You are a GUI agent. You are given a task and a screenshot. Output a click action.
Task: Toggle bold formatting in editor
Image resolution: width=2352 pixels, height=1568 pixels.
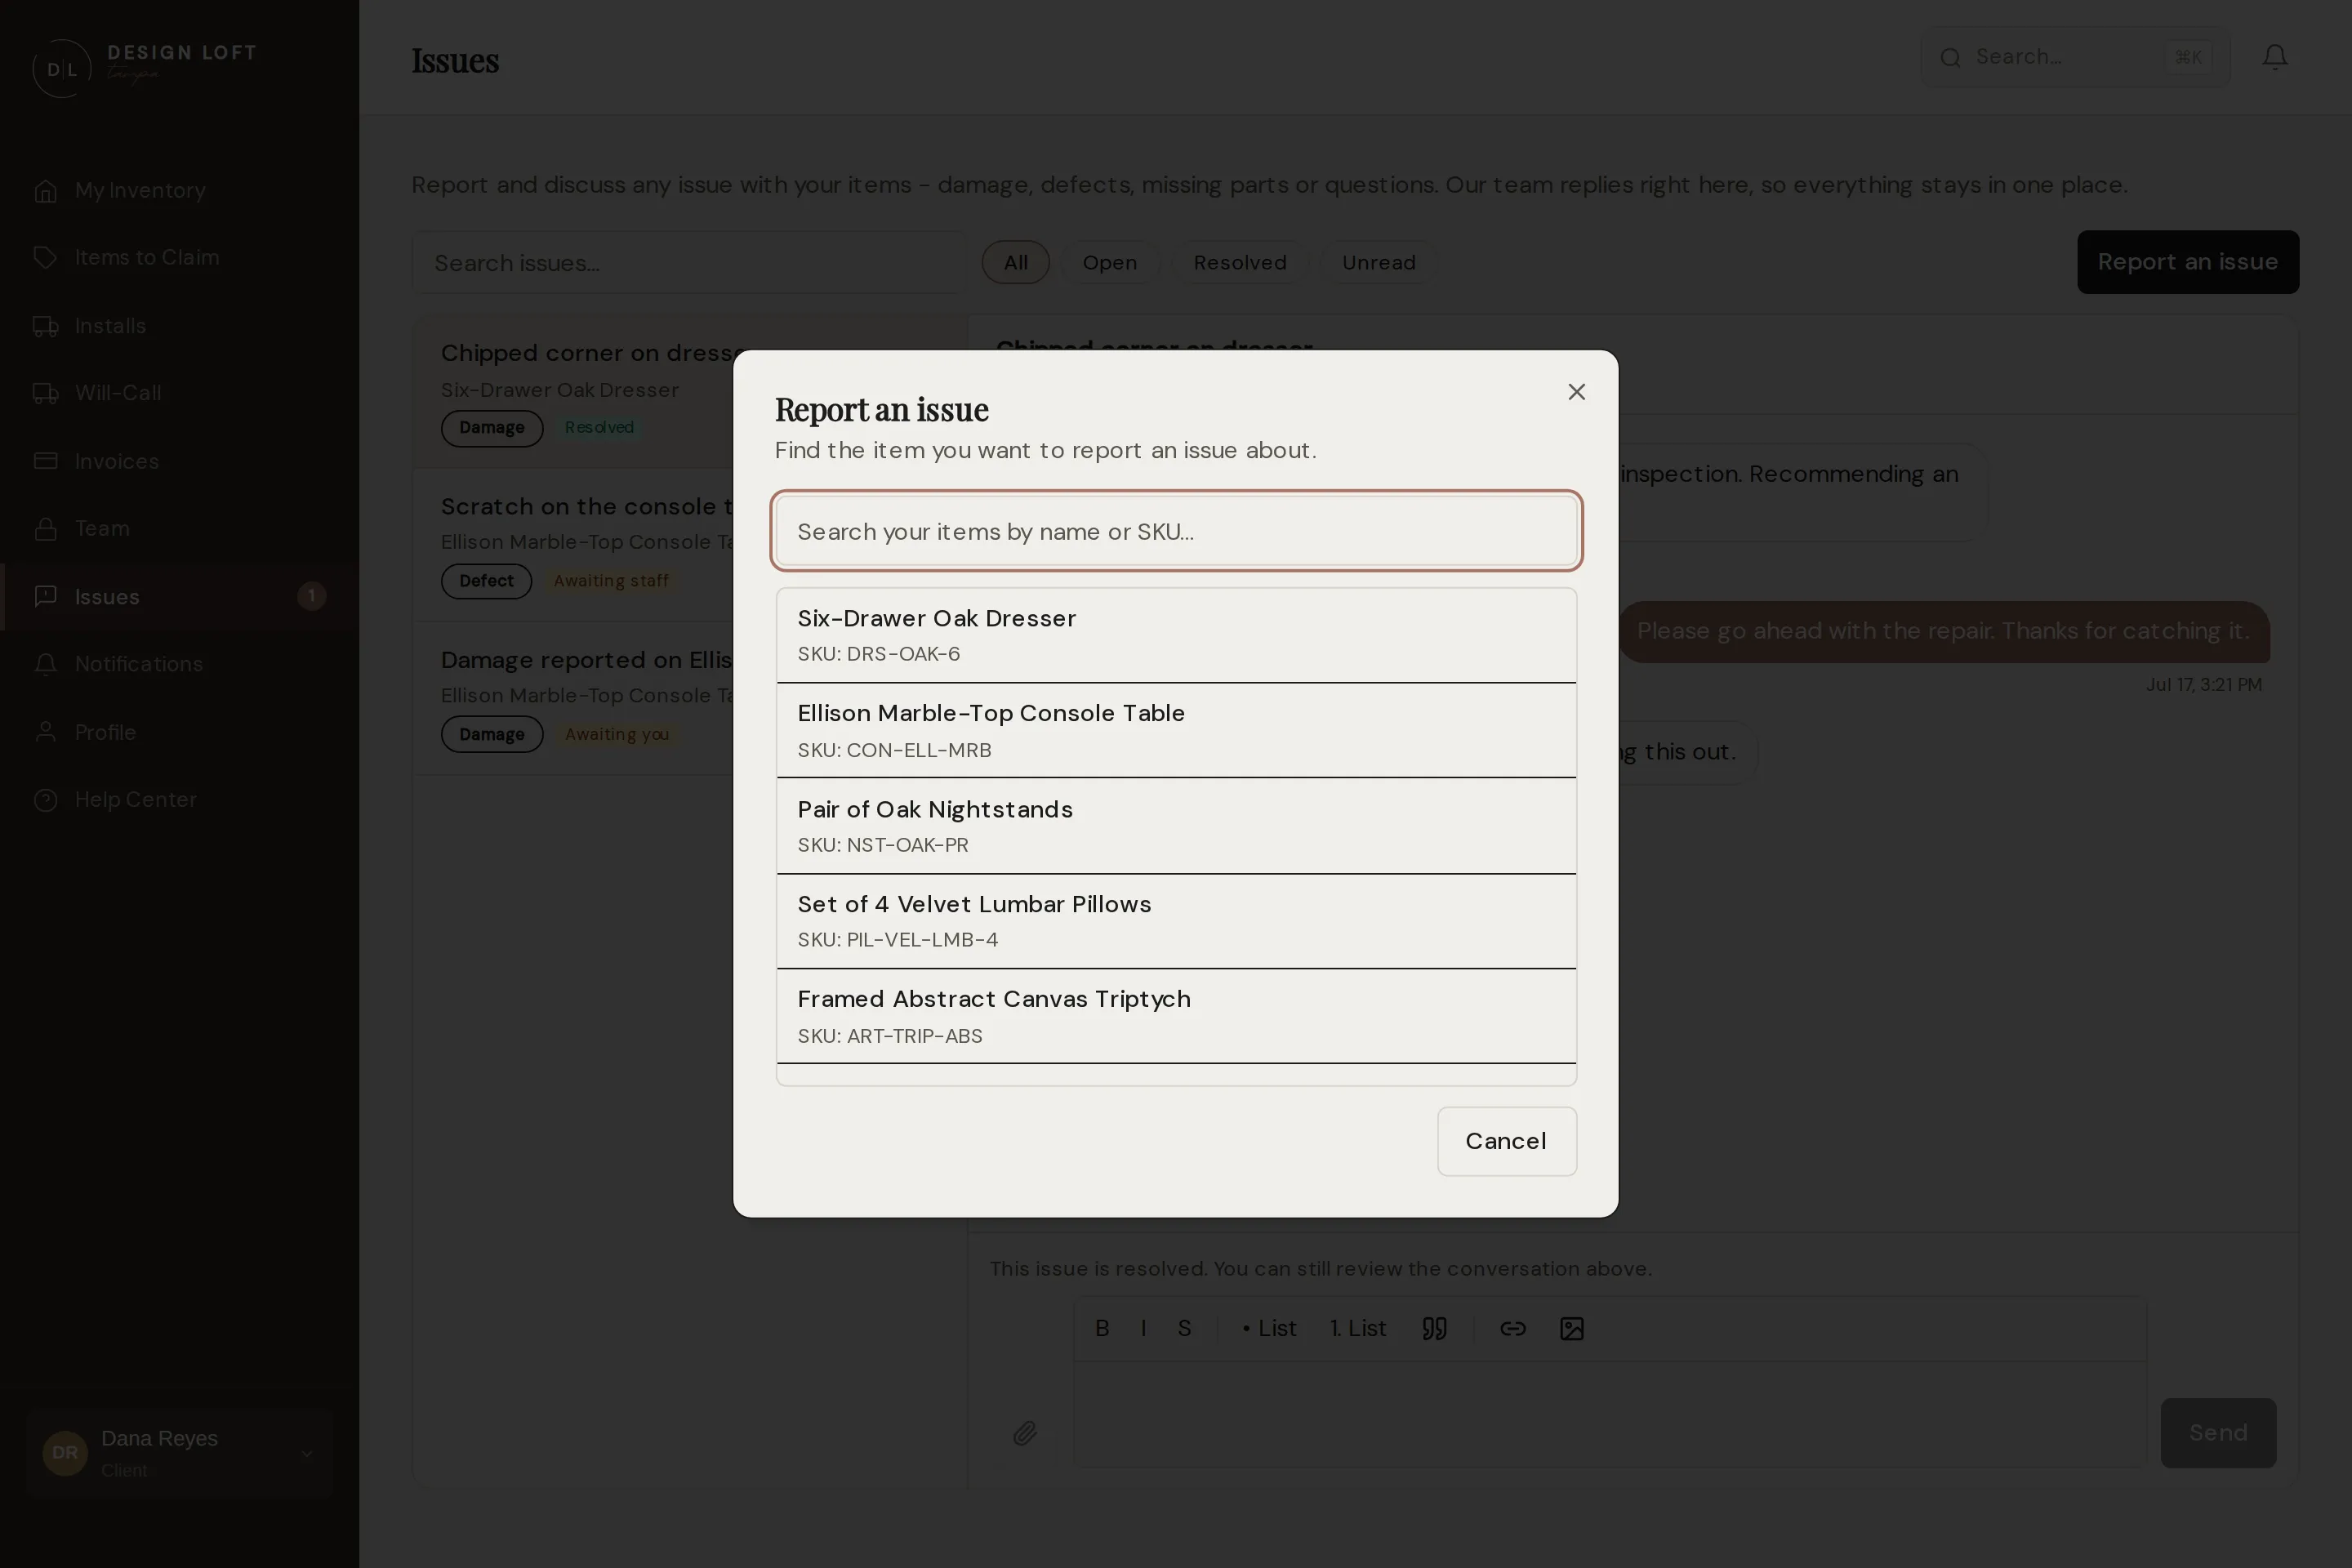[1102, 1328]
